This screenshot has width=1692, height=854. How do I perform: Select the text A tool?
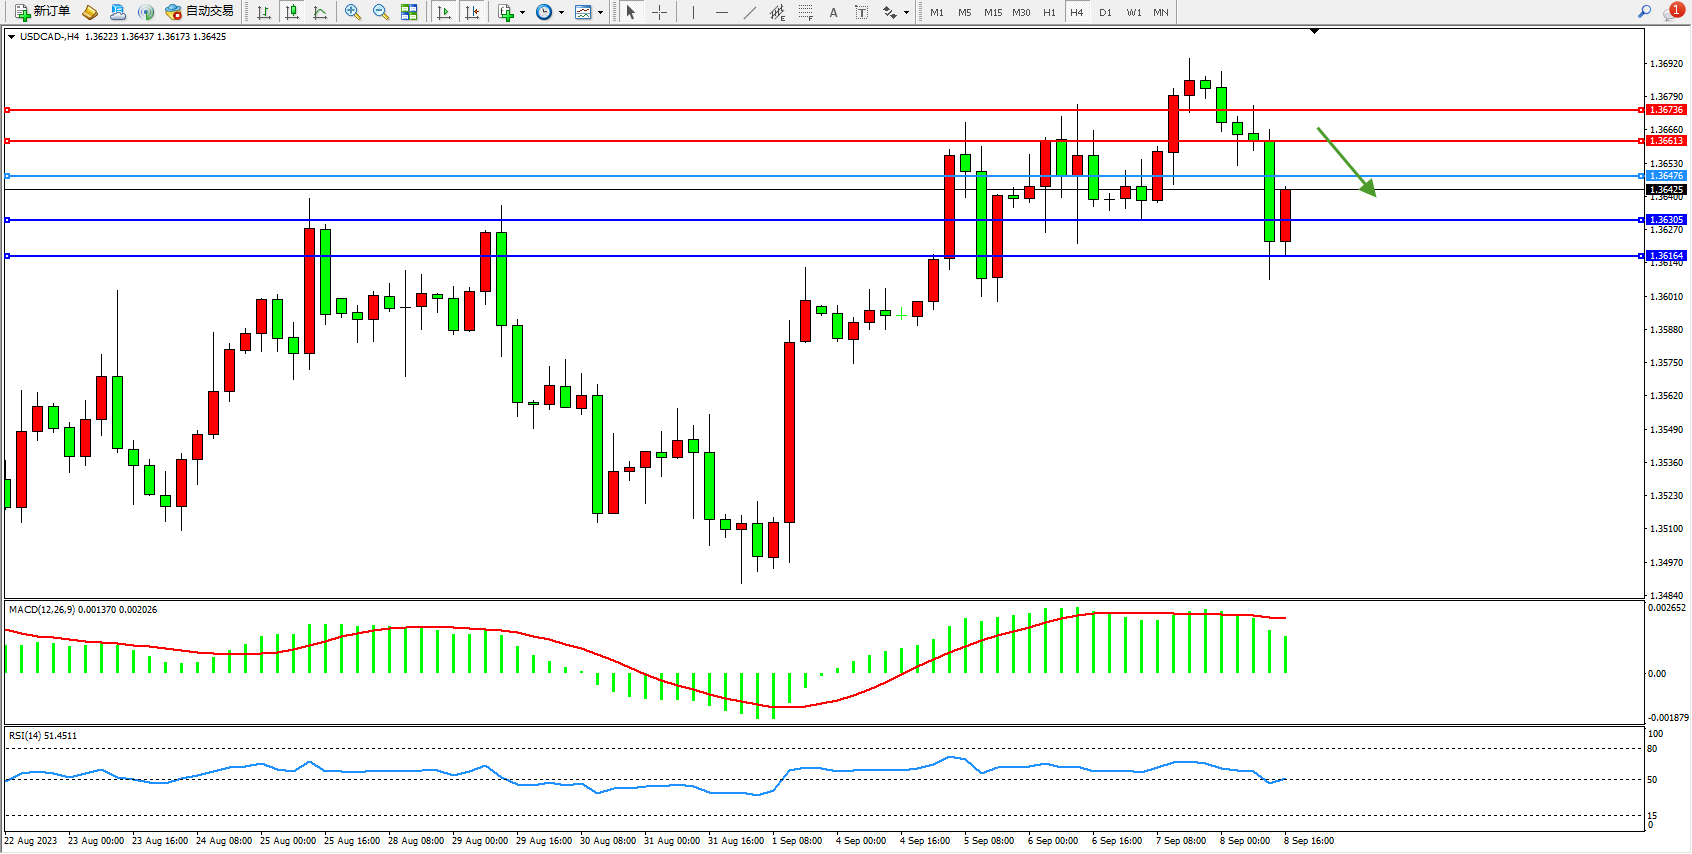tap(833, 12)
